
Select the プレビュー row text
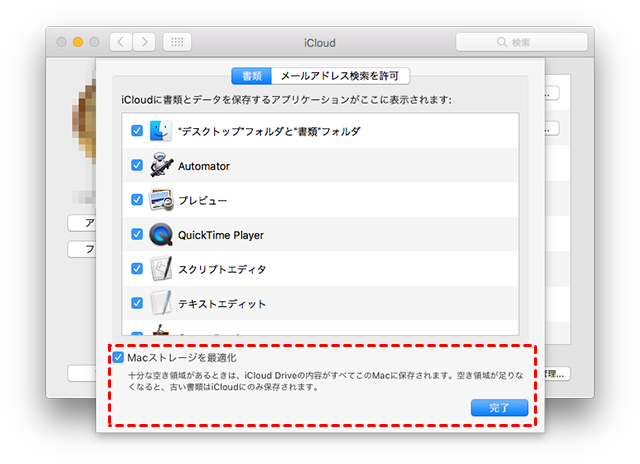tap(202, 200)
